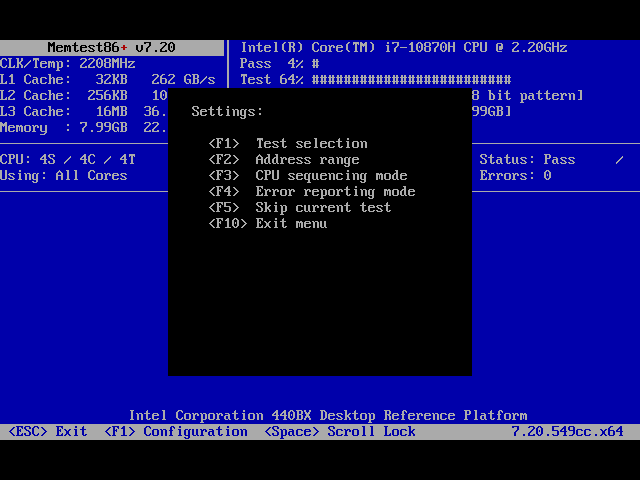Open the F2 Address range option
Screen dimensions: 640x480
tap(284, 160)
